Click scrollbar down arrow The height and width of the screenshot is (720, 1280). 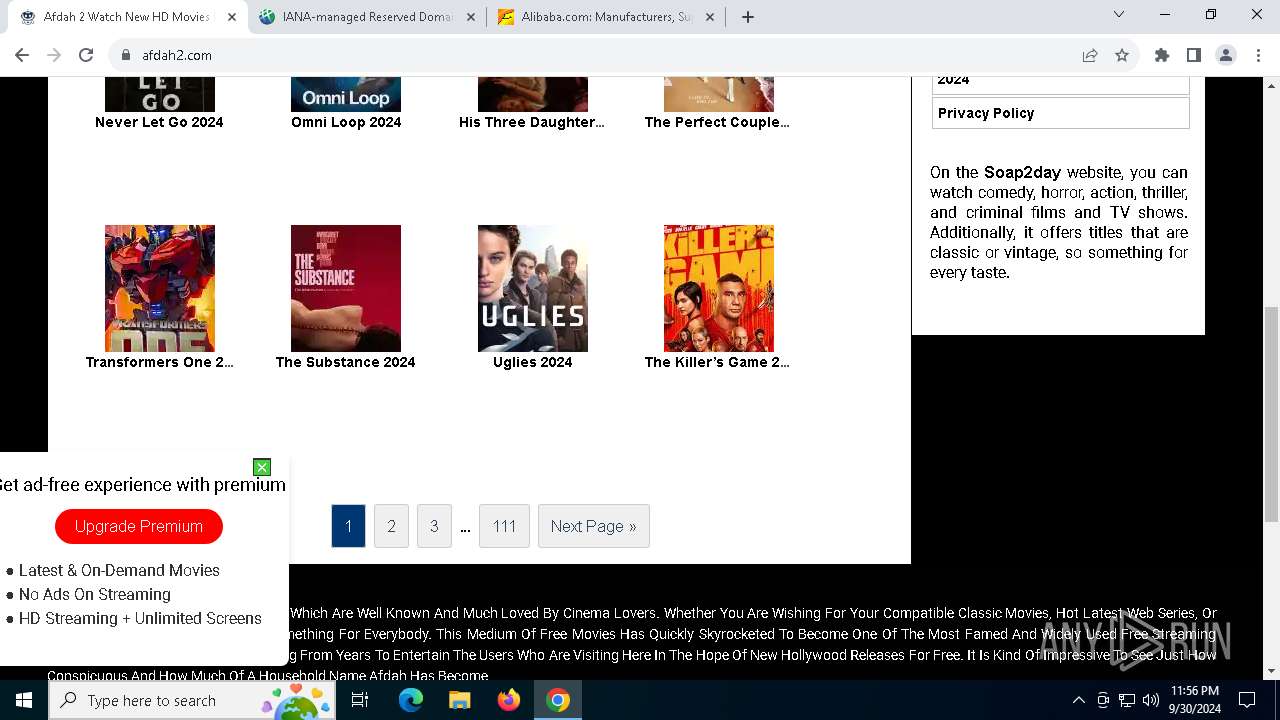click(1271, 671)
